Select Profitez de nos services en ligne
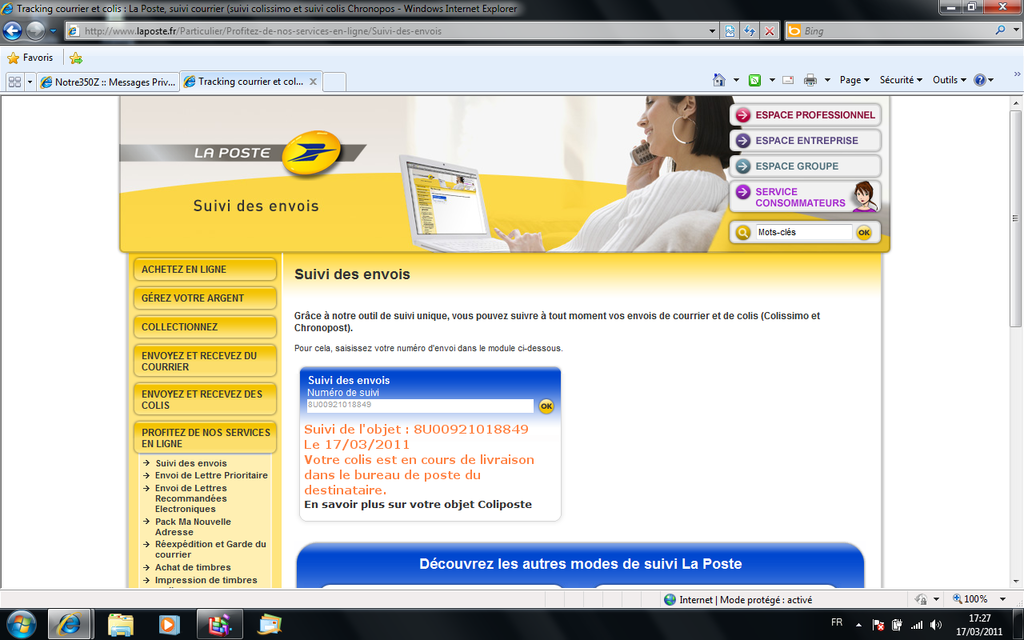Viewport: 1024px width, 640px height. pos(205,438)
